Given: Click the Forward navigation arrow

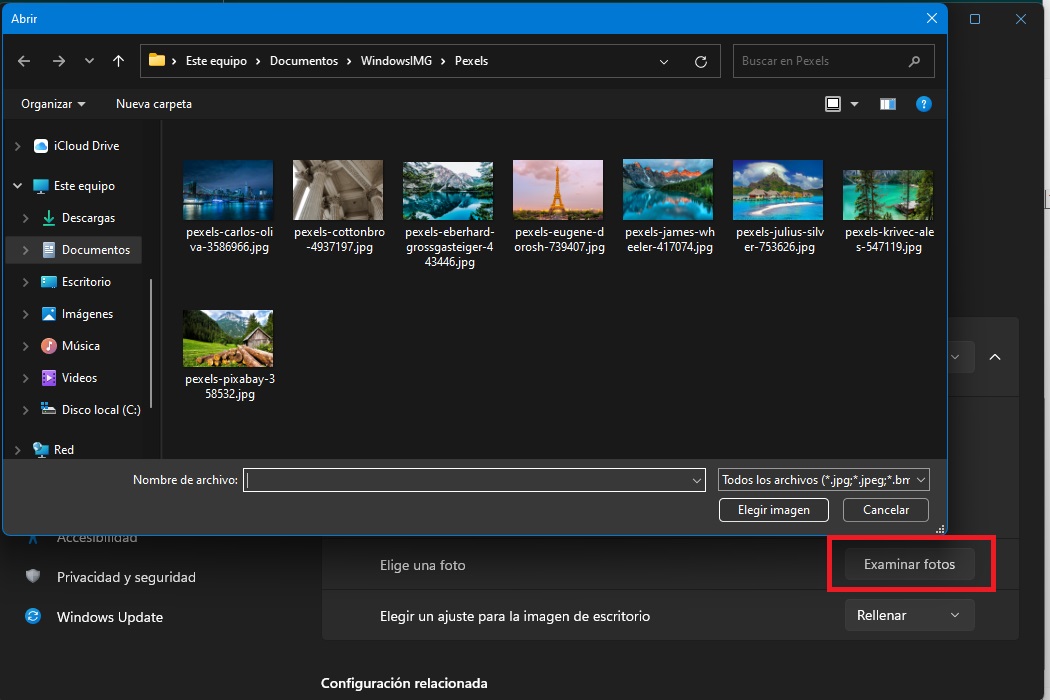Looking at the screenshot, I should click(x=58, y=61).
